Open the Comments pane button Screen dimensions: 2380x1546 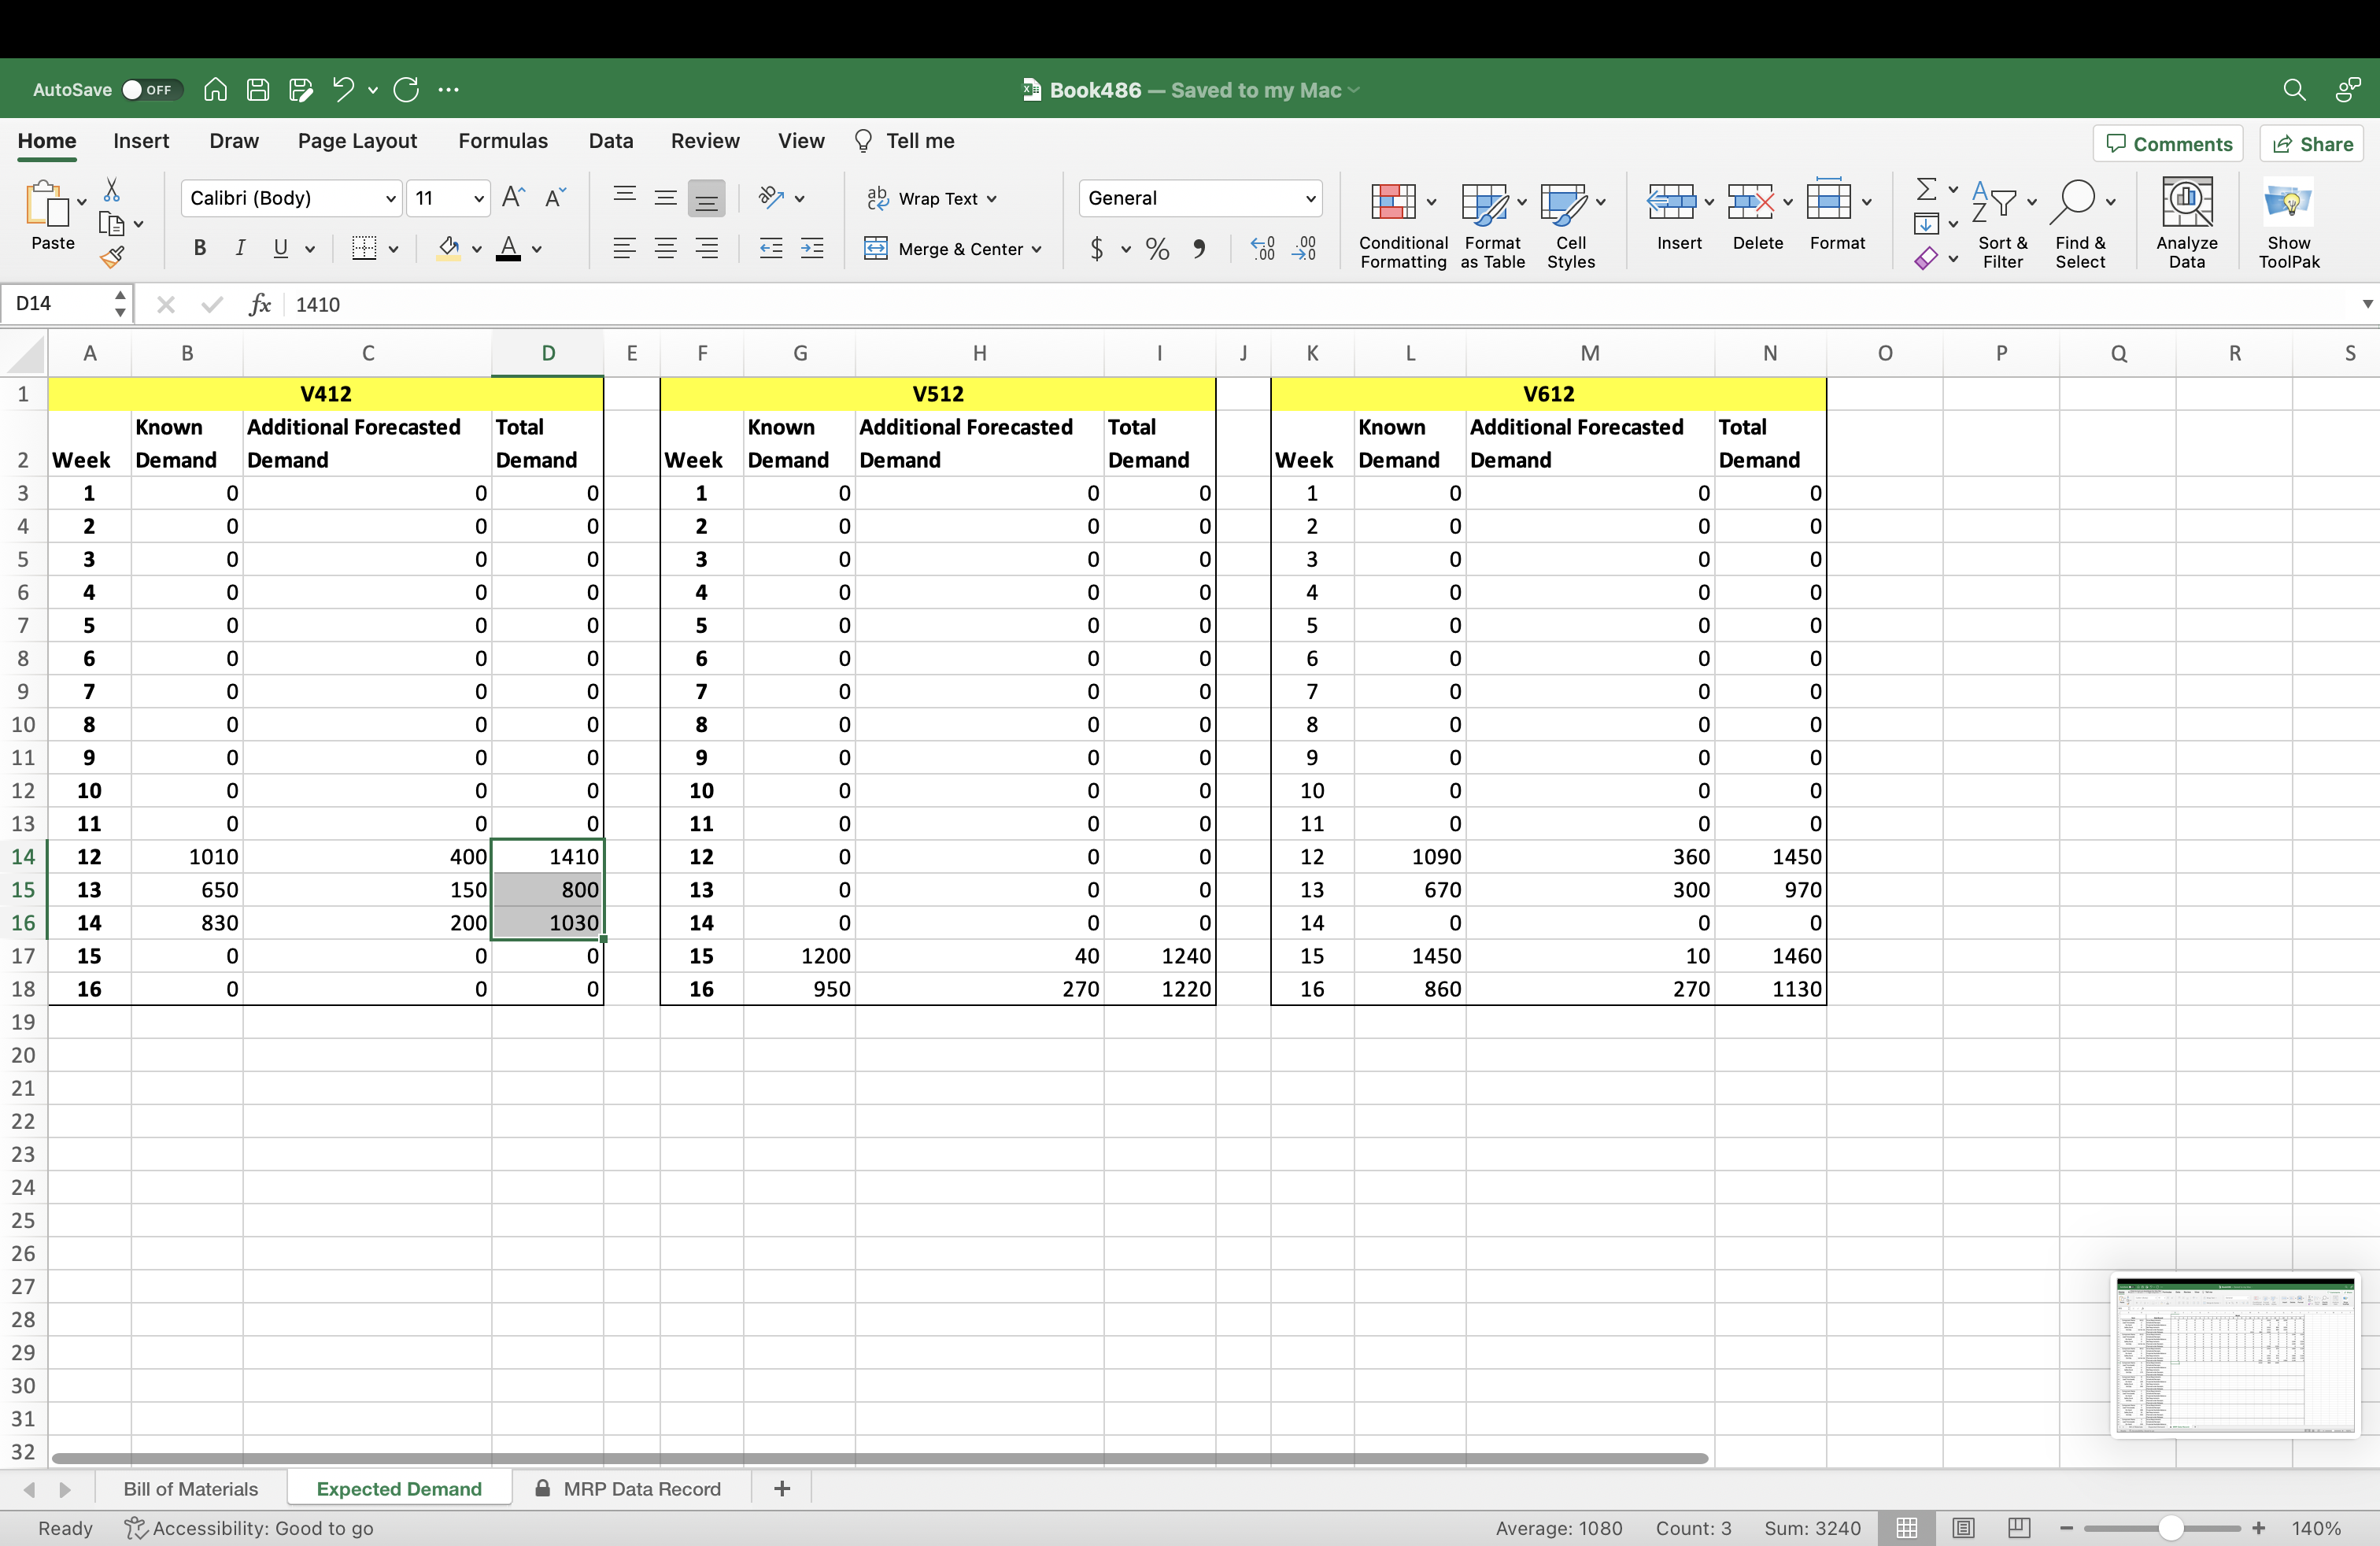coord(2168,144)
